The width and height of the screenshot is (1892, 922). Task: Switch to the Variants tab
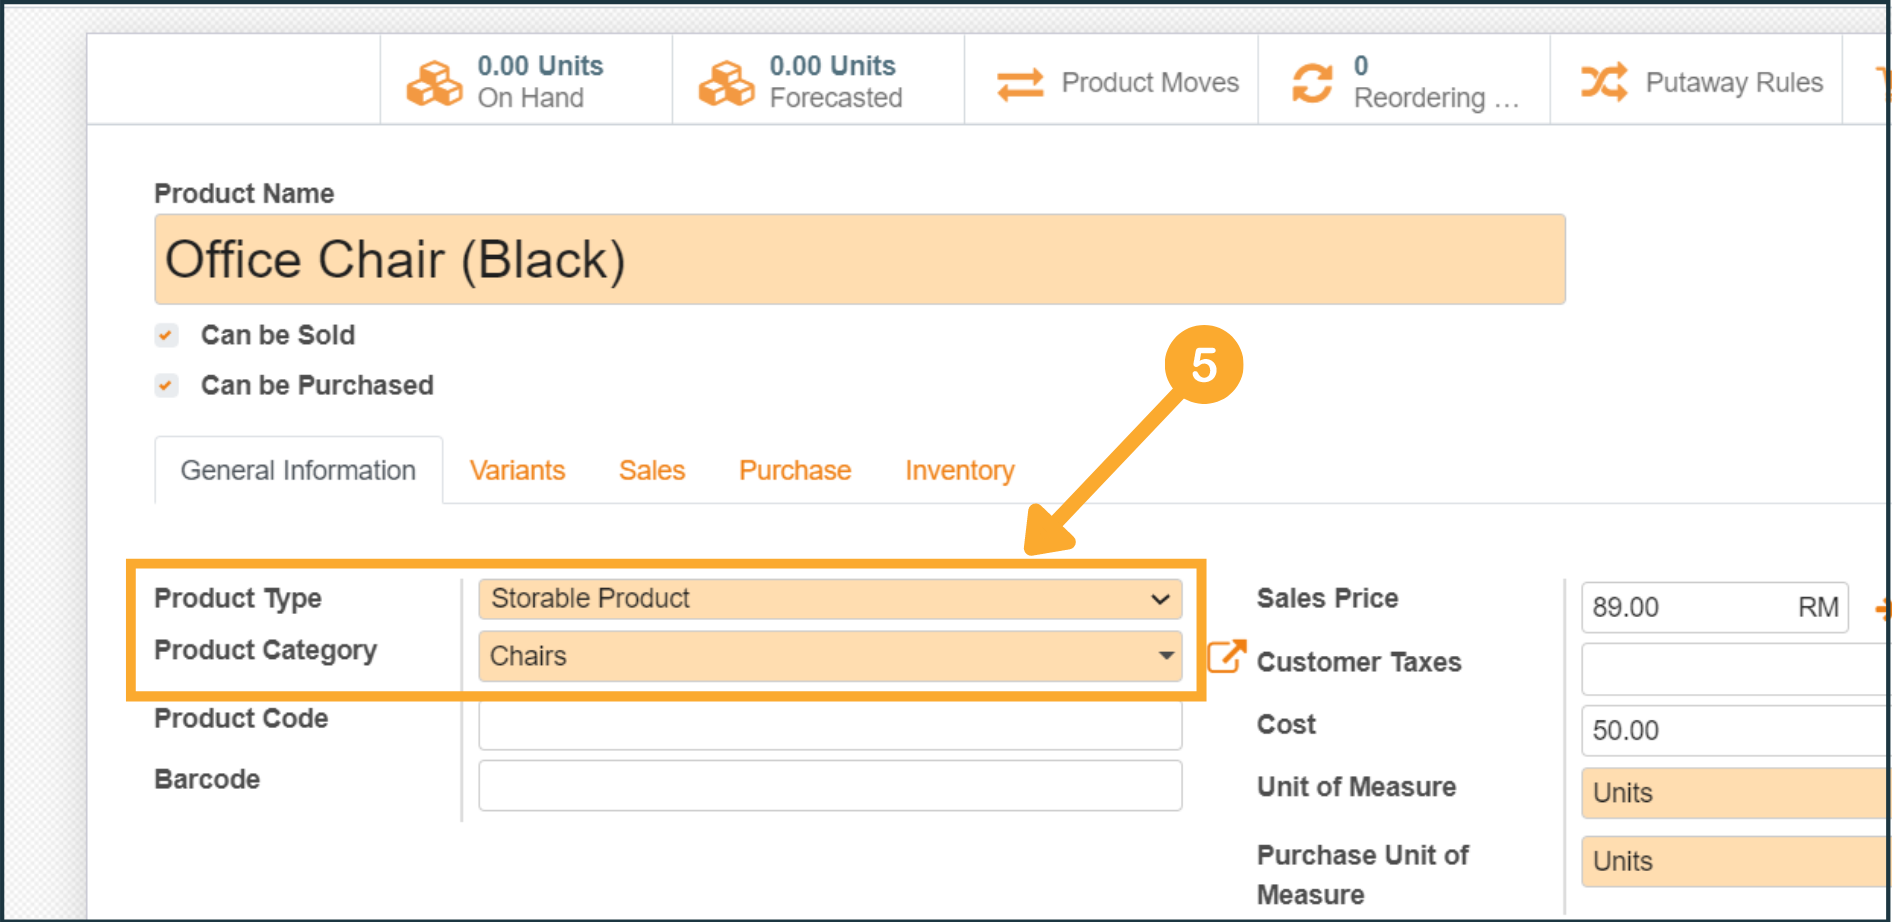pyautogui.click(x=517, y=470)
